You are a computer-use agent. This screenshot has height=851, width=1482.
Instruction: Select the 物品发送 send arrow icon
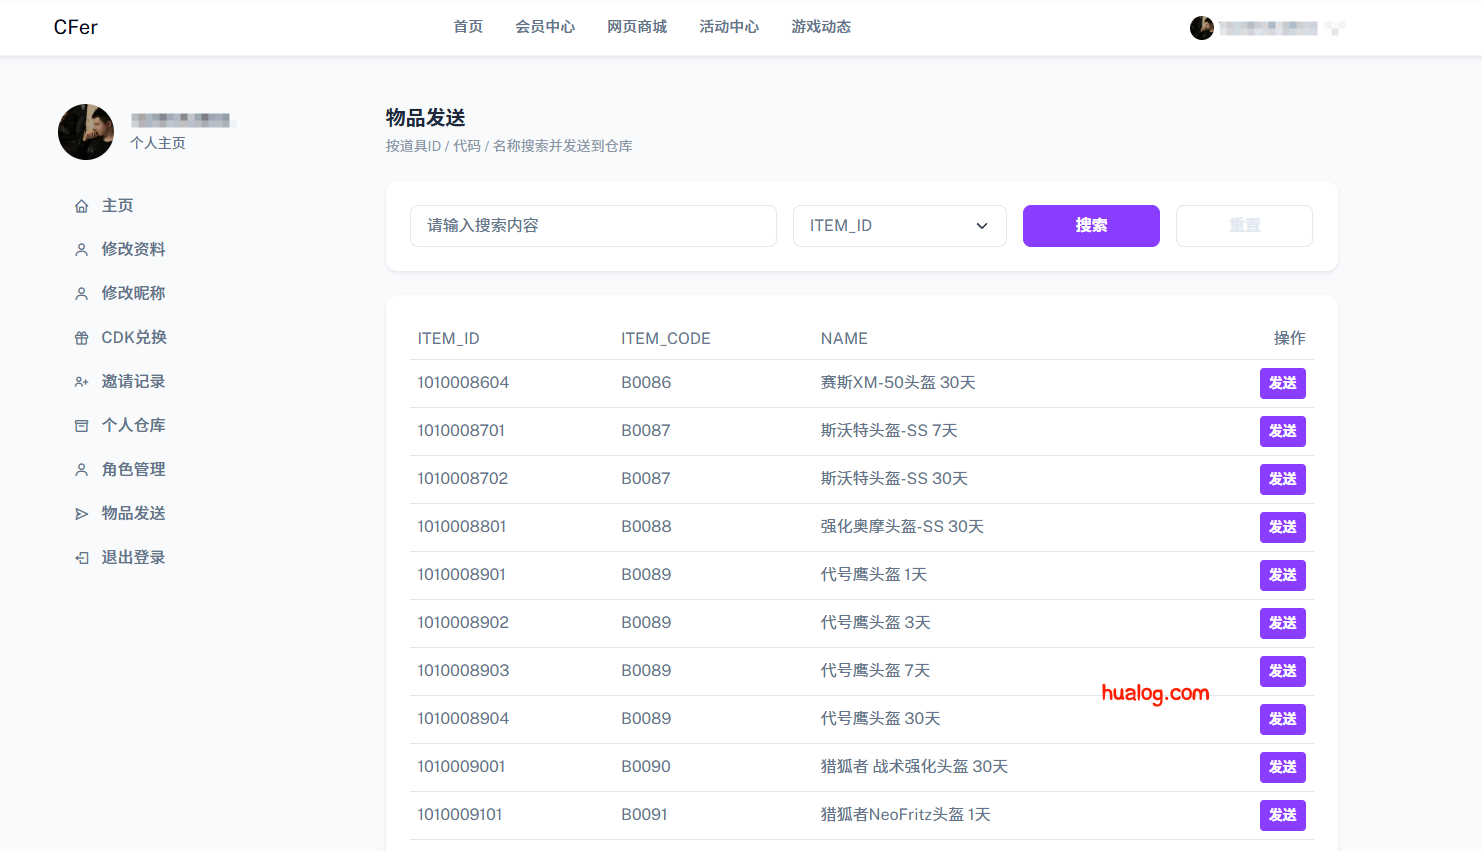tap(82, 513)
